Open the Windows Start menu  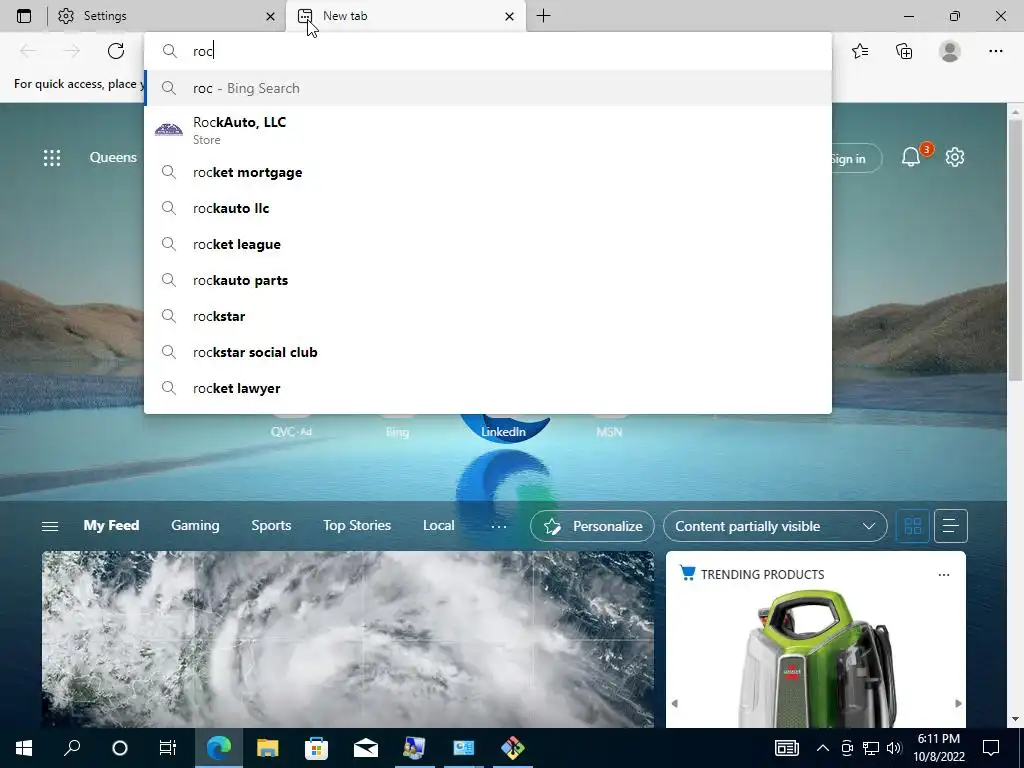coord(24,748)
